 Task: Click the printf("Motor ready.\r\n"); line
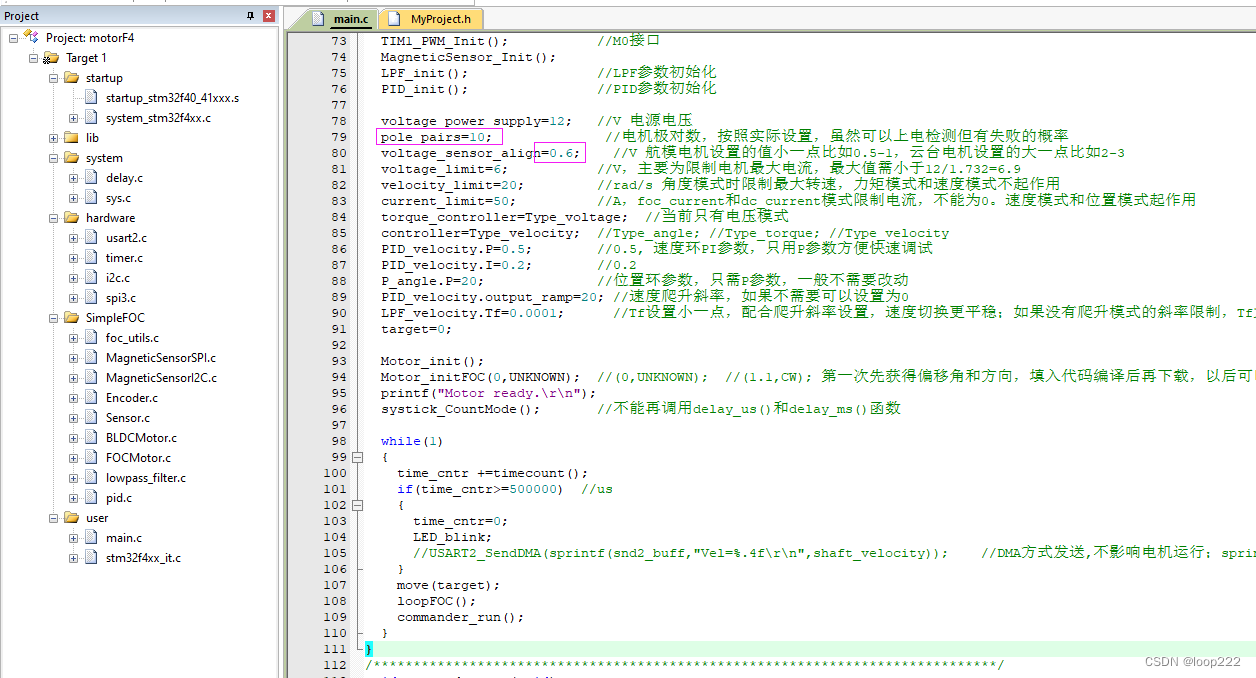click(488, 393)
